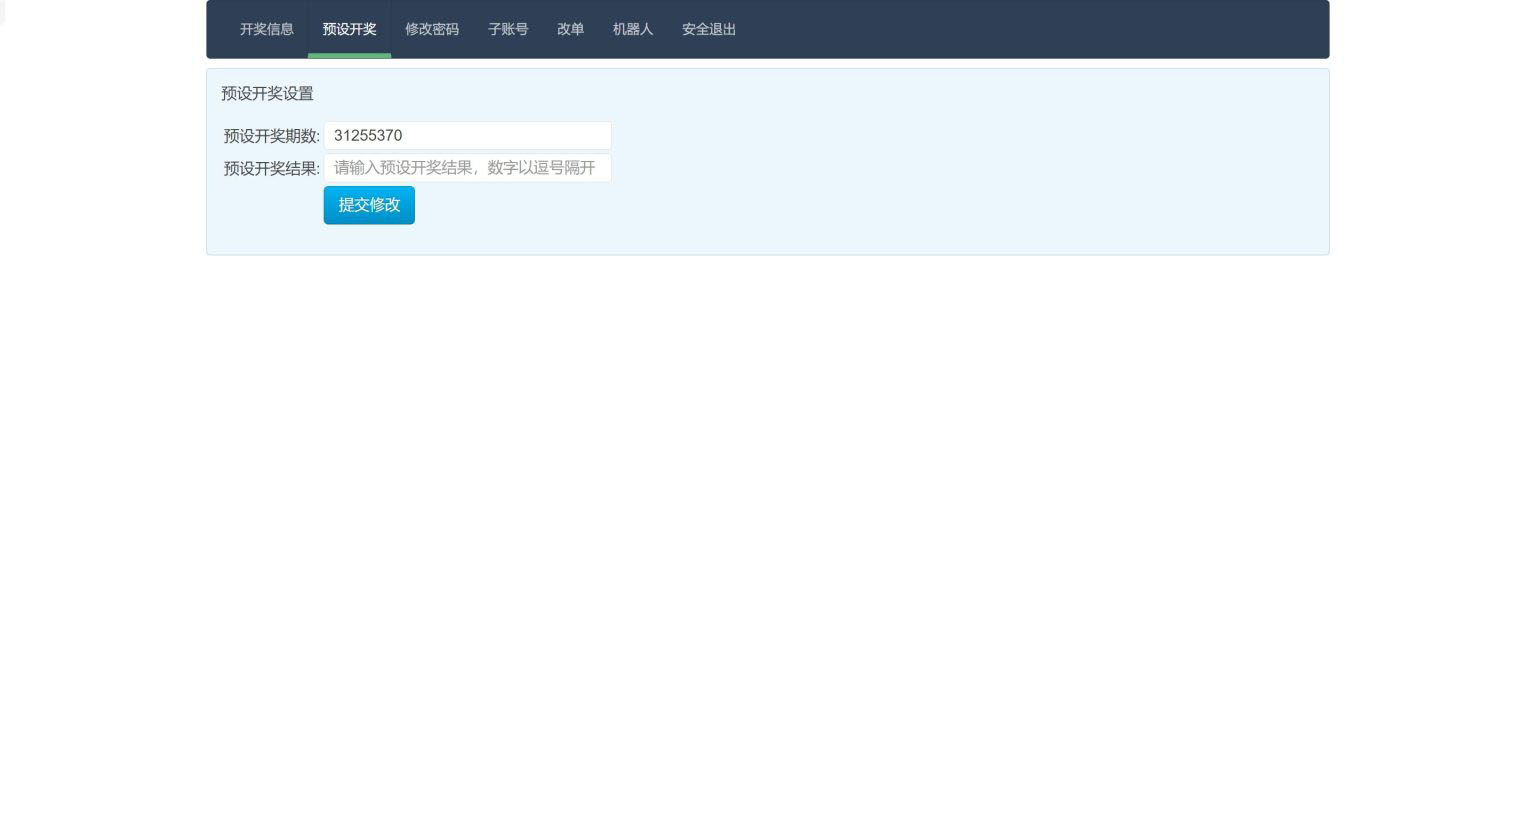Click into the 预设开奖结果 input box
This screenshot has width=1536, height=823.
pos(467,168)
